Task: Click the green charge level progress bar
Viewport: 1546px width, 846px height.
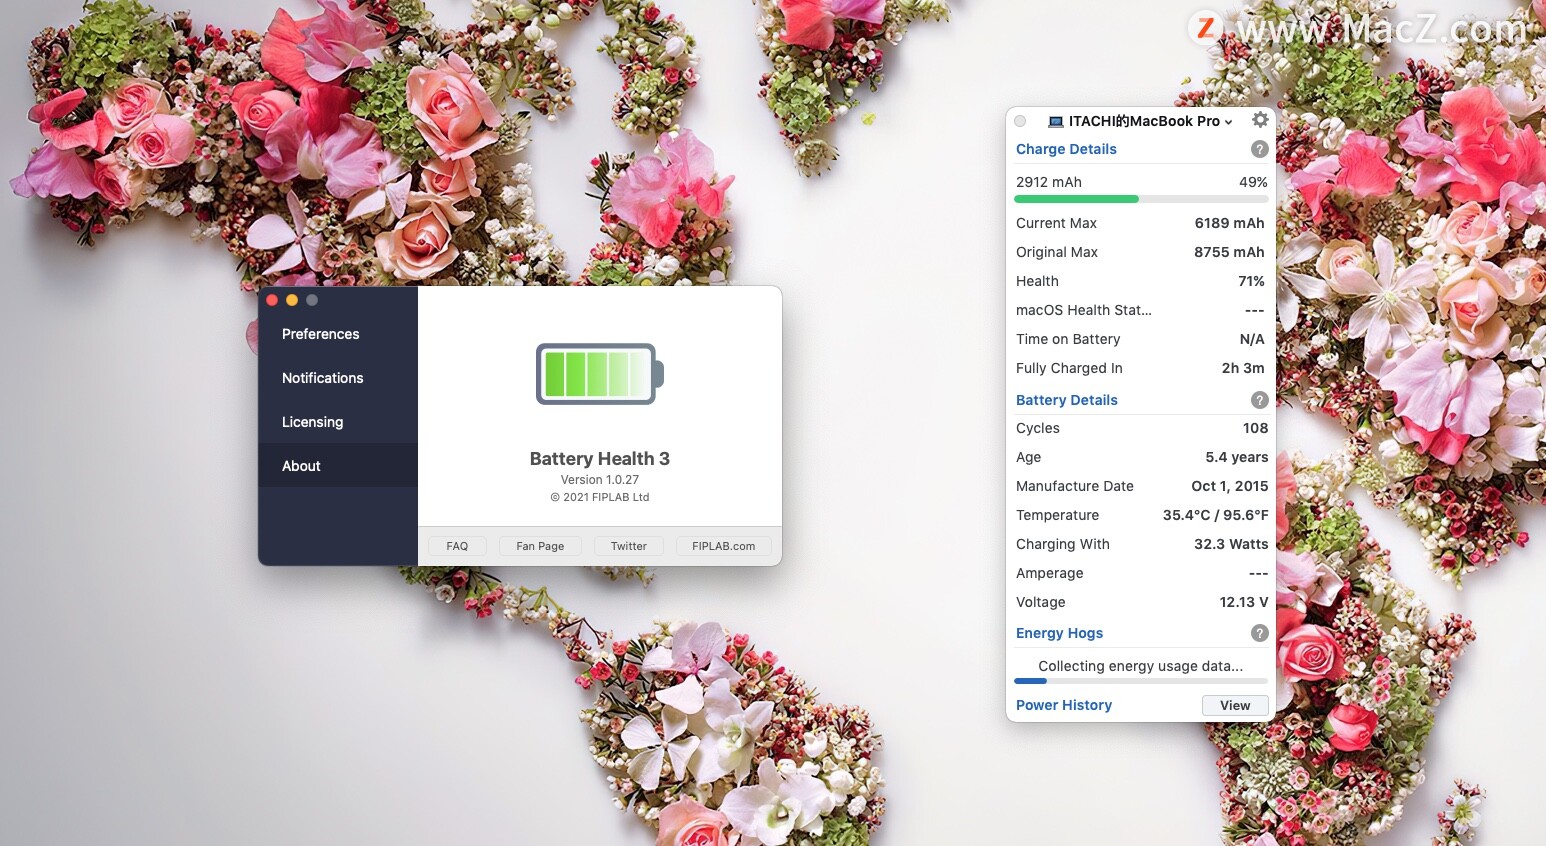Action: click(1141, 199)
